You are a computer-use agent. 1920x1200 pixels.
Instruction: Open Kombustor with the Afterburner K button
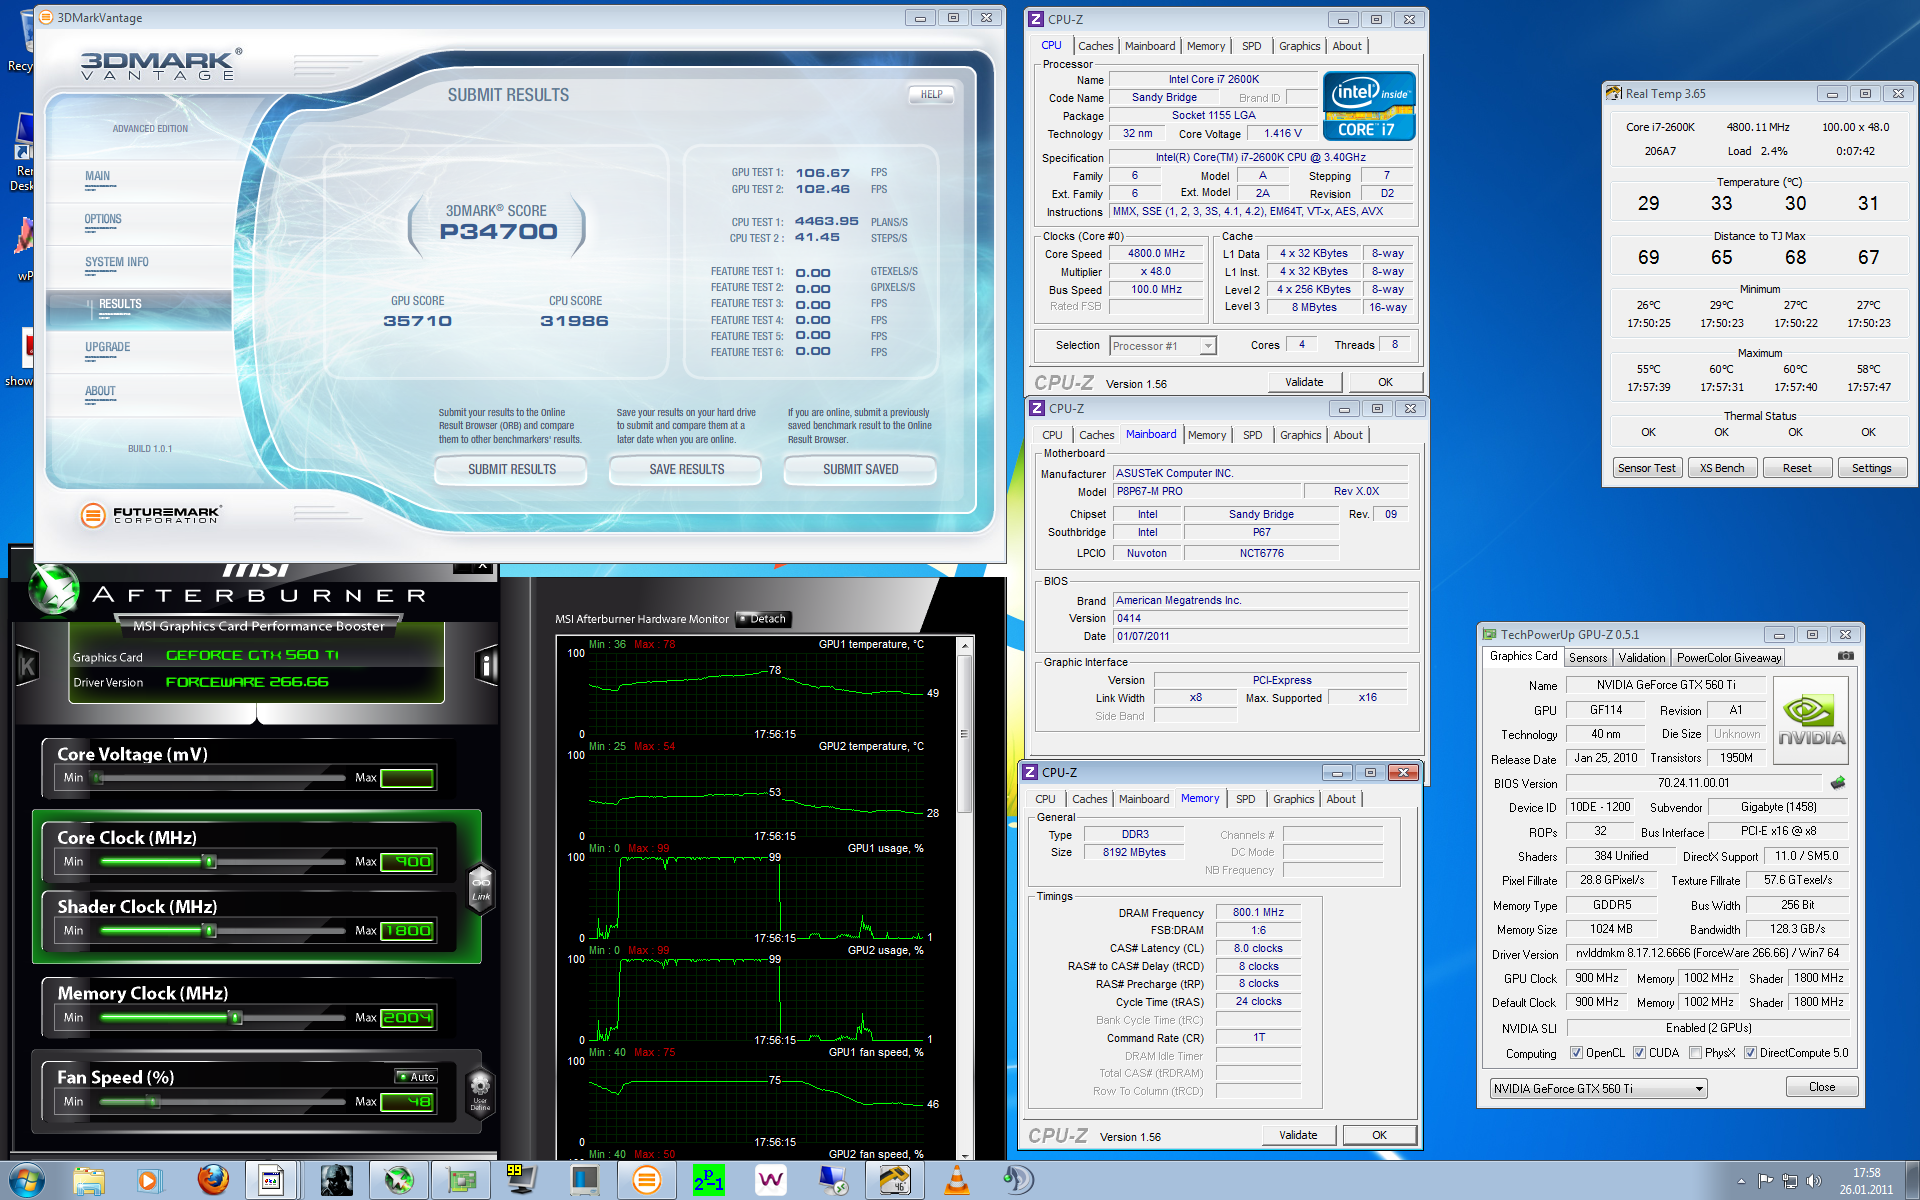(x=27, y=667)
